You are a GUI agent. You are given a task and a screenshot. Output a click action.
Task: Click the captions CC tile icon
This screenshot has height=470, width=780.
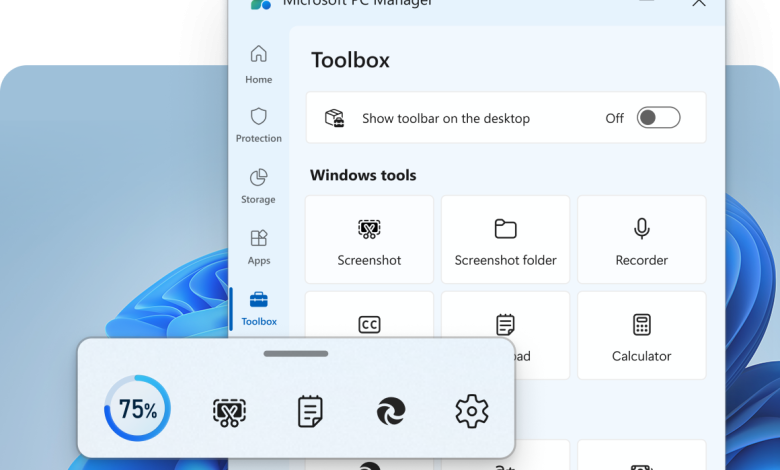[x=369, y=325]
